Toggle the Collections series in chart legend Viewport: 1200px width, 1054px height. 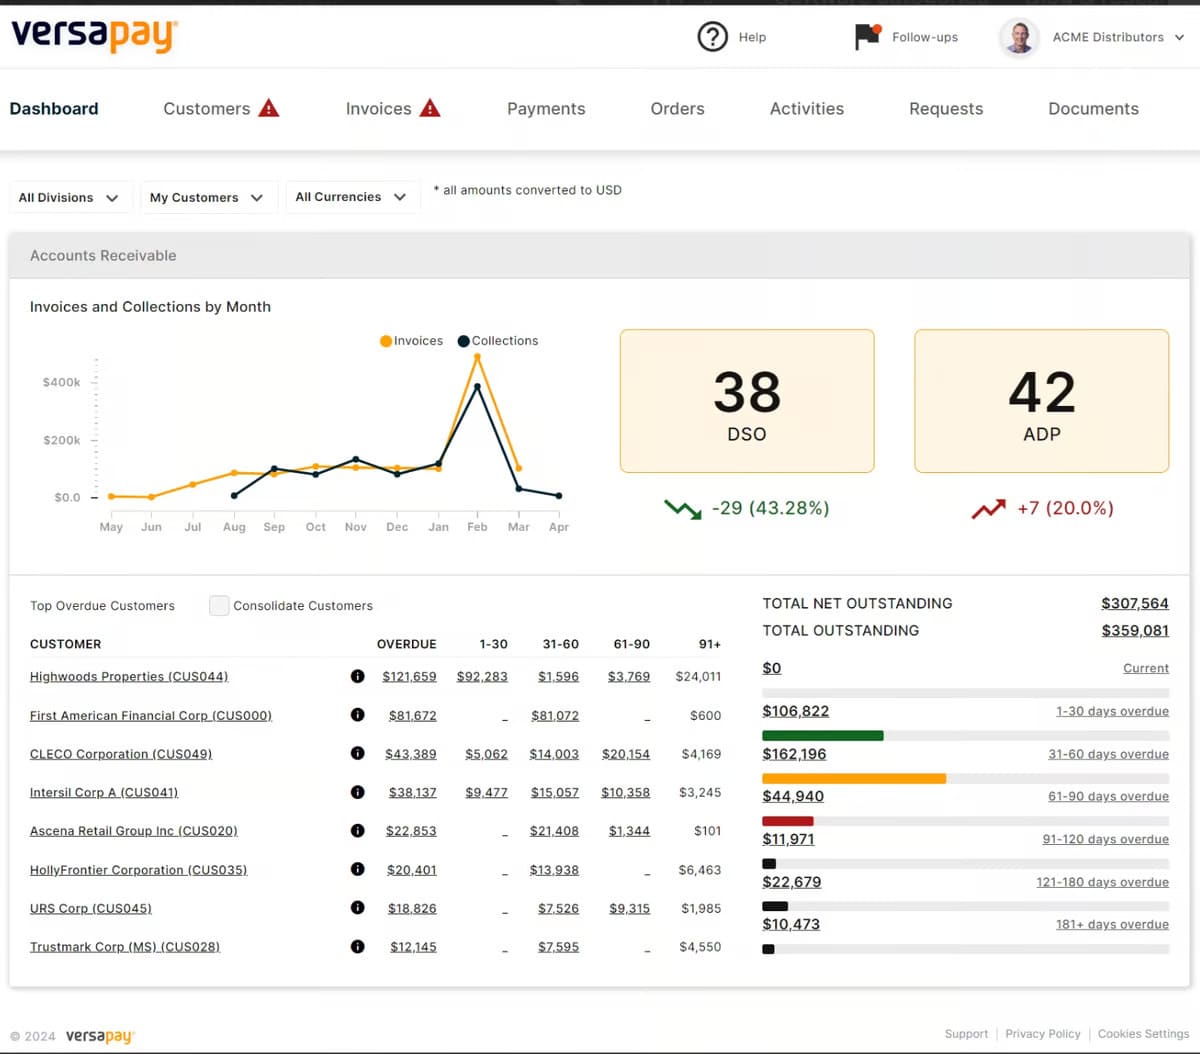[x=498, y=341]
